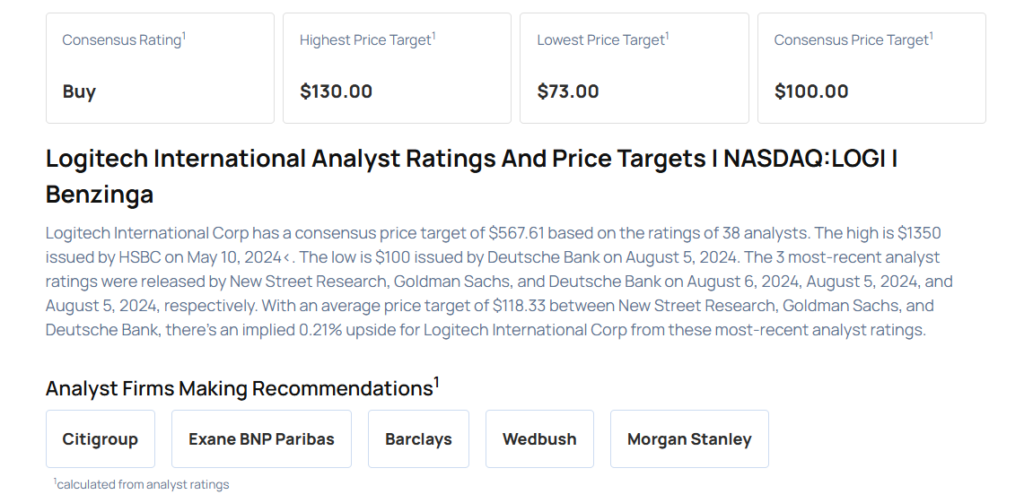Click the superscript footnote marker beside Recommendations
Image resolution: width=1024 pixels, height=503 pixels.
coord(437,381)
